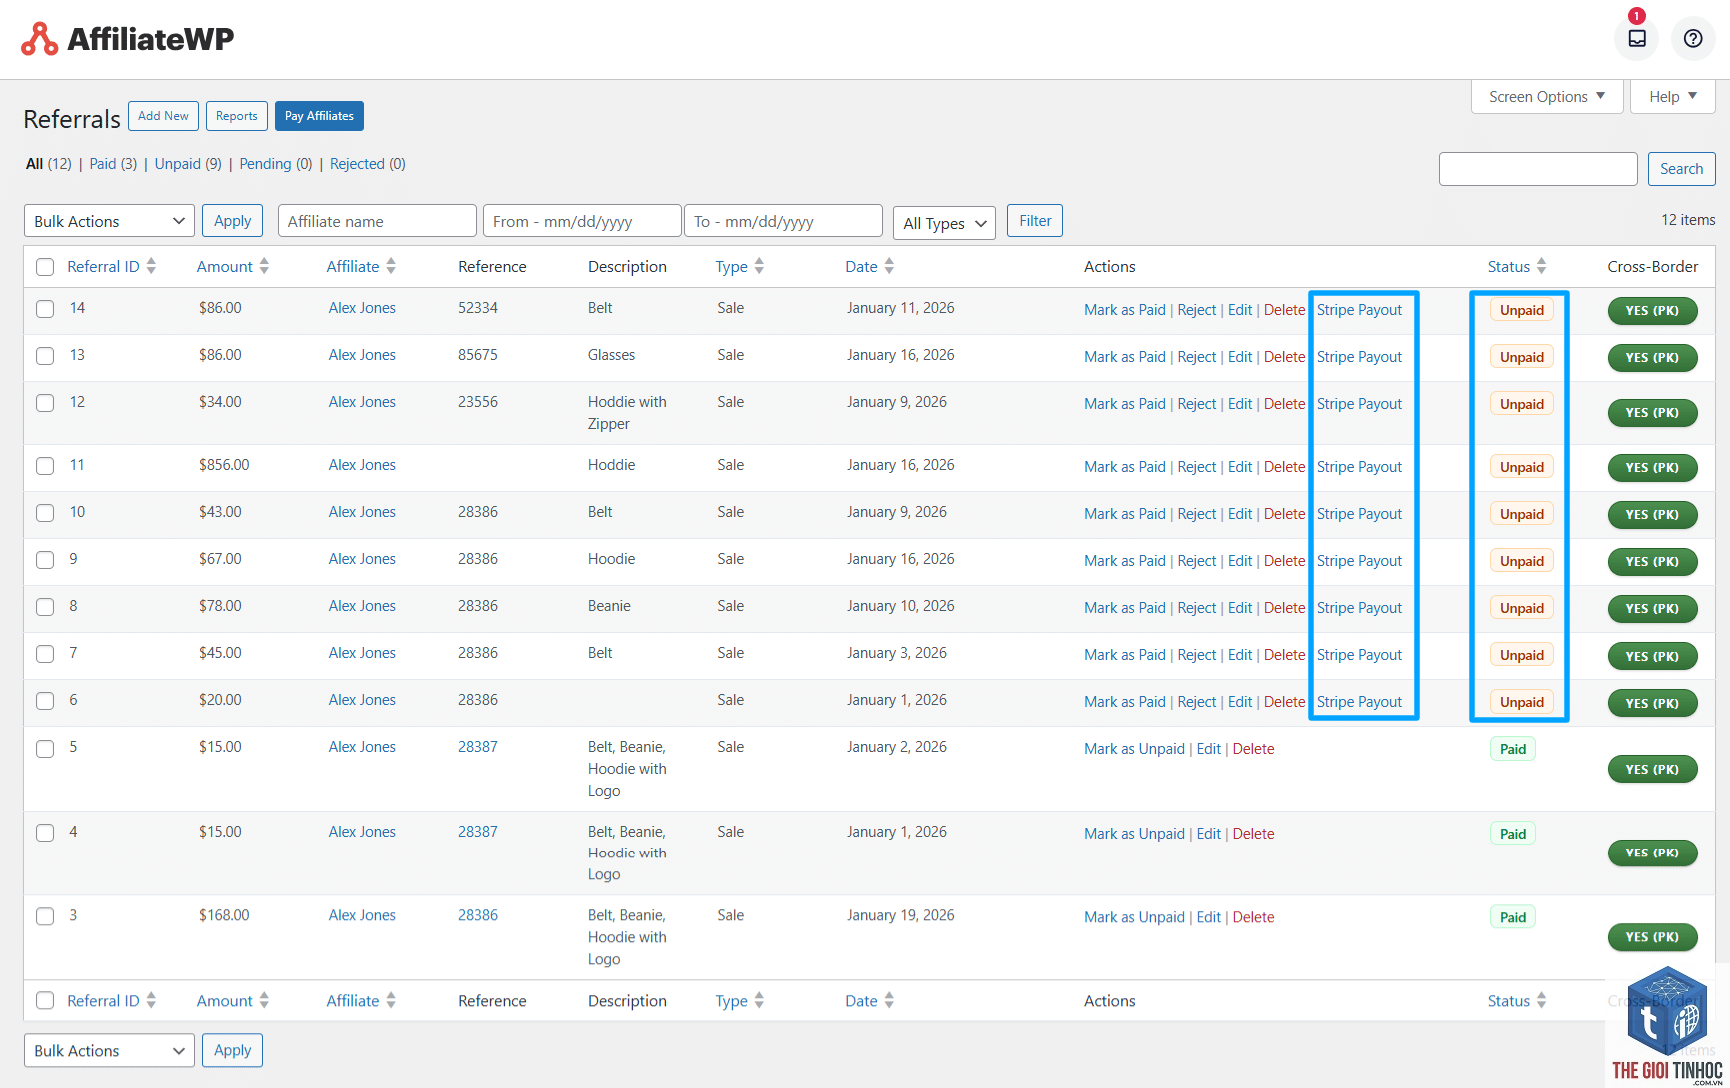The image size is (1730, 1088).
Task: Select all referrals checkbox in footer
Action: coord(45,1001)
